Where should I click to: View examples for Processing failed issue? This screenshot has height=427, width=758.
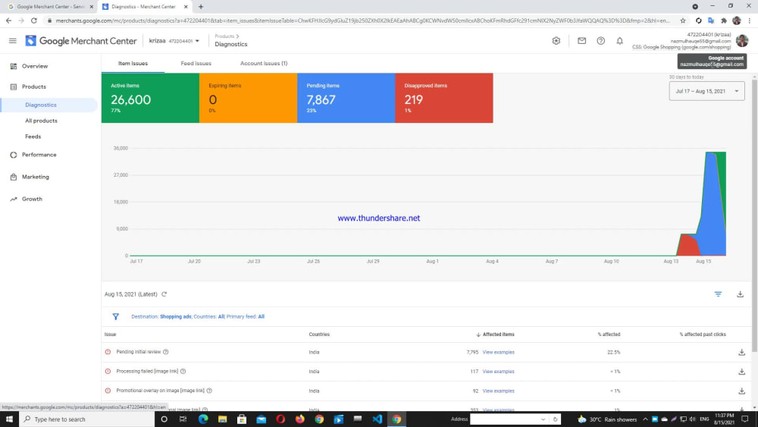(x=498, y=371)
